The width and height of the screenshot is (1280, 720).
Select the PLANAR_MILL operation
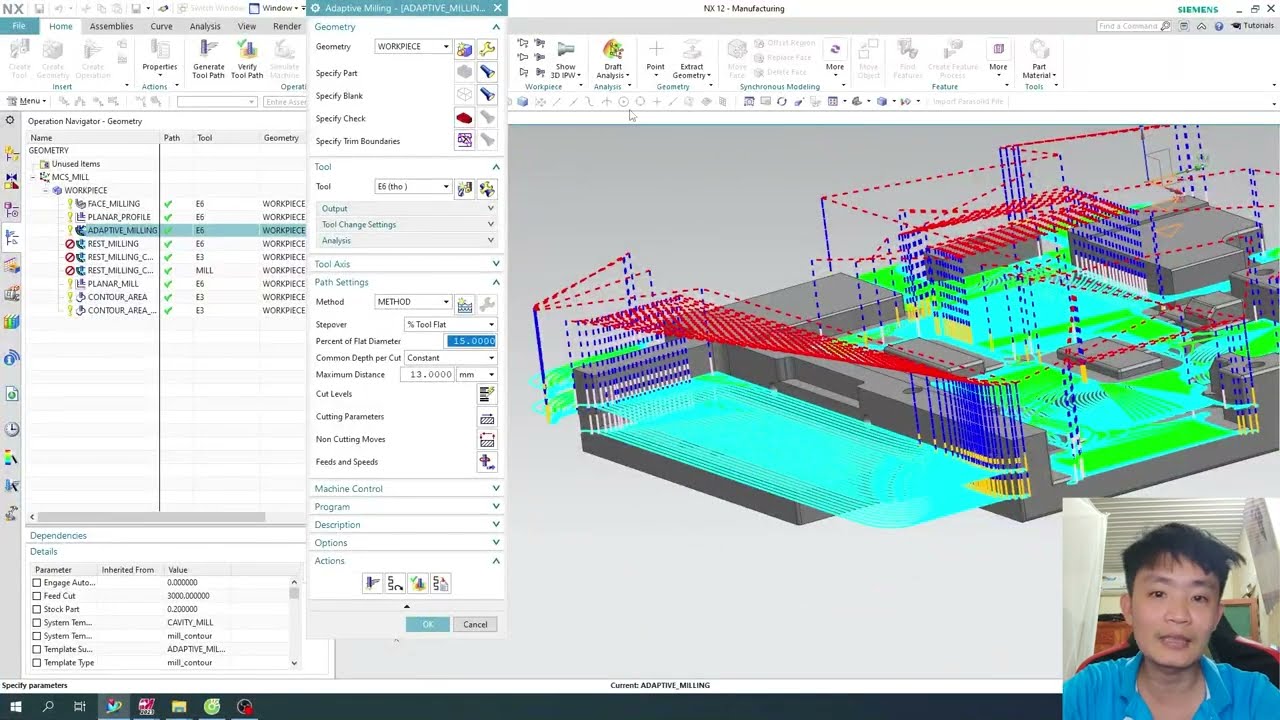pyautogui.click(x=113, y=284)
